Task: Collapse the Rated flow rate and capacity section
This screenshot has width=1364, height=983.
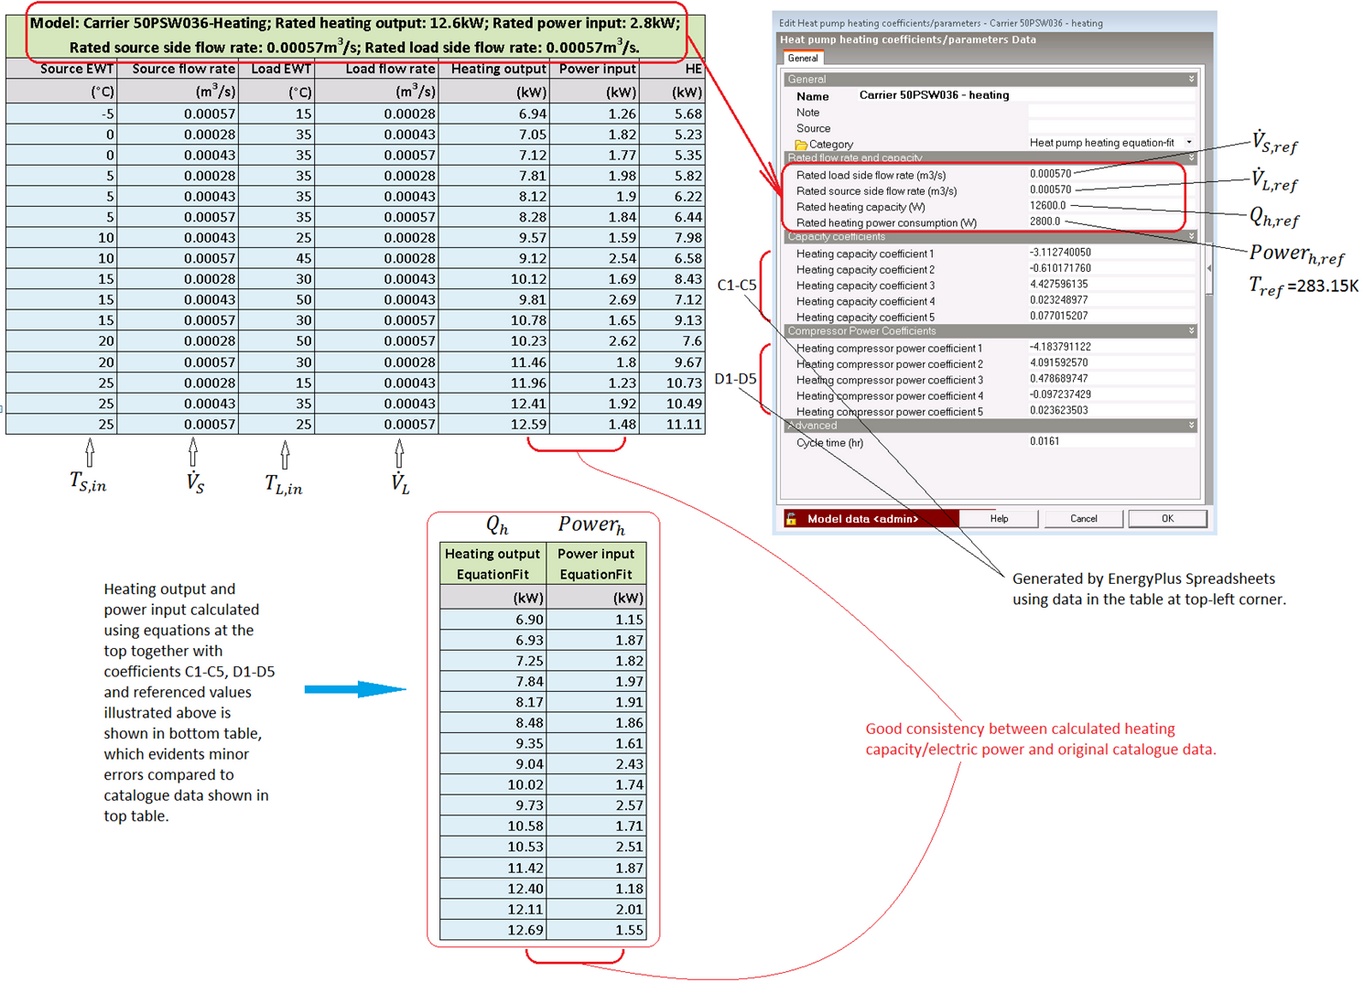Action: (1191, 158)
